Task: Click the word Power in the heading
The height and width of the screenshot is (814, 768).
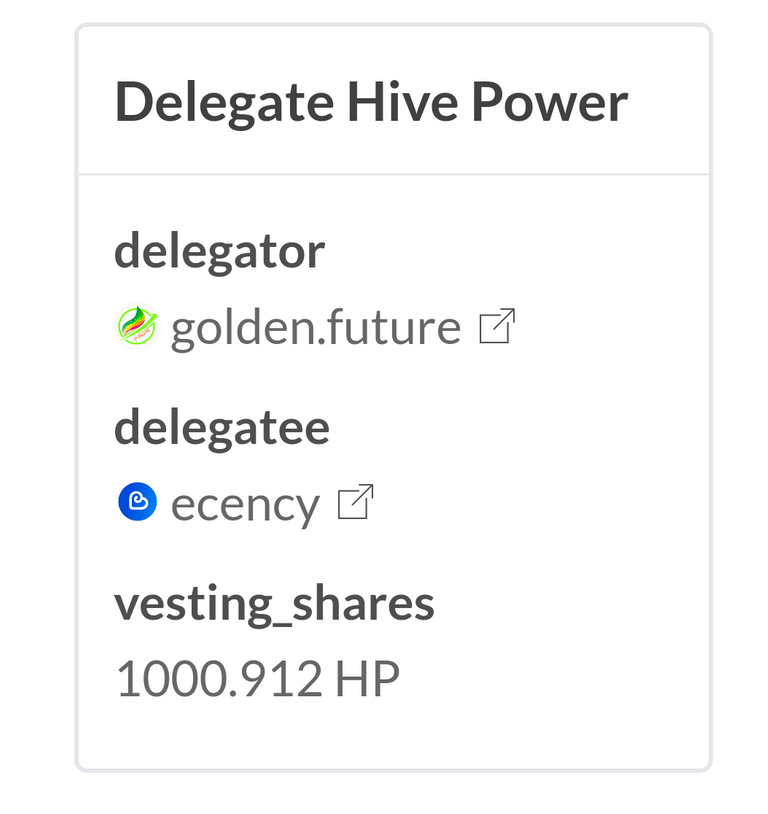Action: [550, 101]
